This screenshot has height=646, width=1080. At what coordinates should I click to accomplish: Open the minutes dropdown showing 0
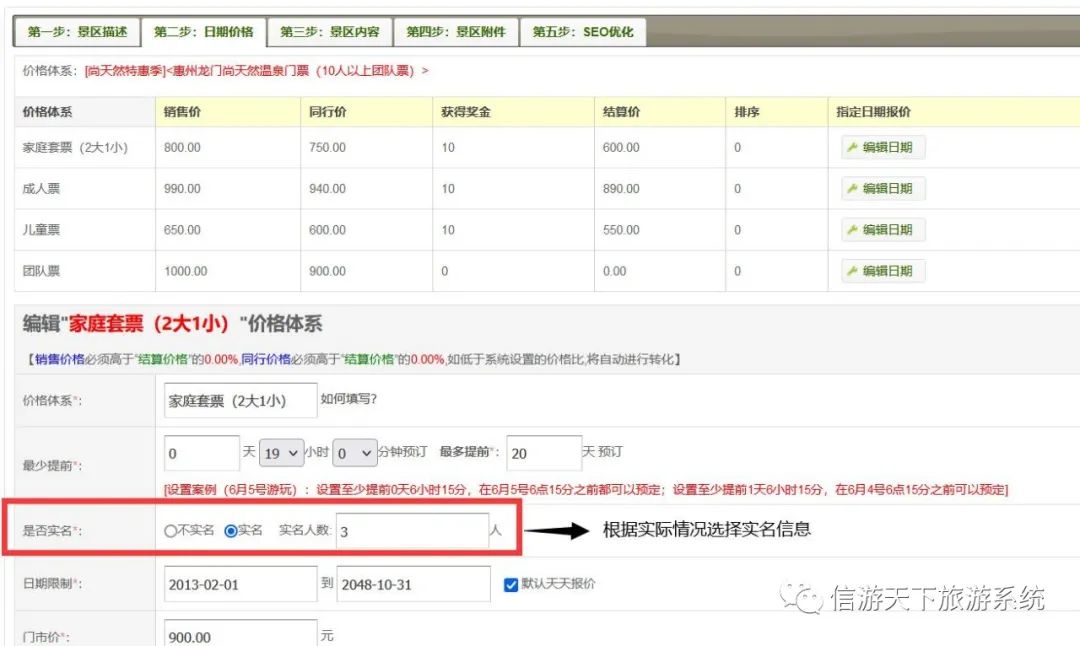click(355, 453)
